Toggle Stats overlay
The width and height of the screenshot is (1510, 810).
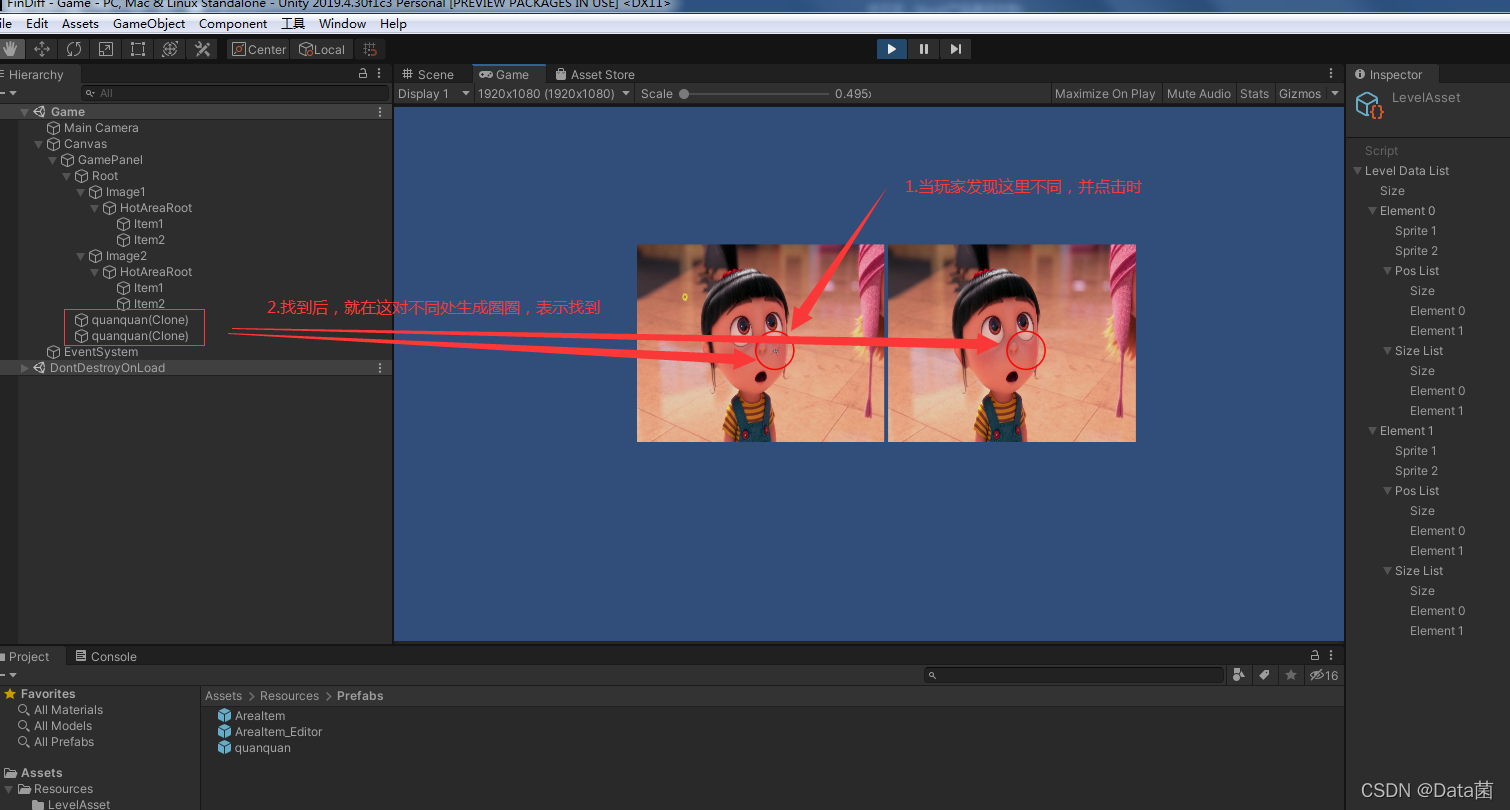click(1254, 93)
